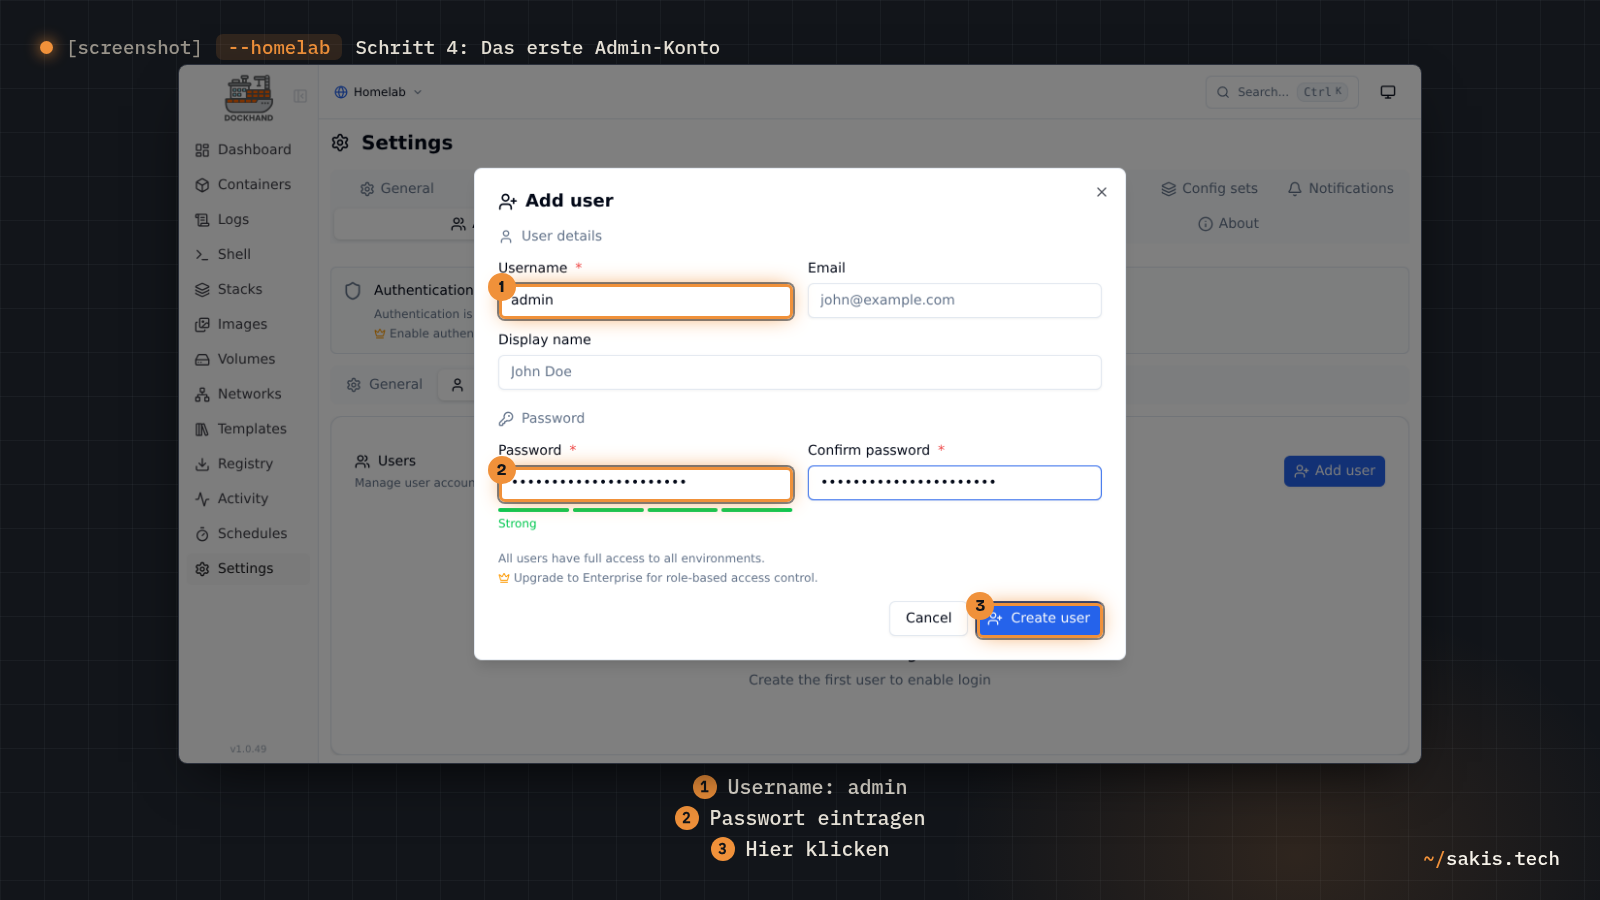Click the key icon beside Password heading
1600x900 pixels.
506,419
